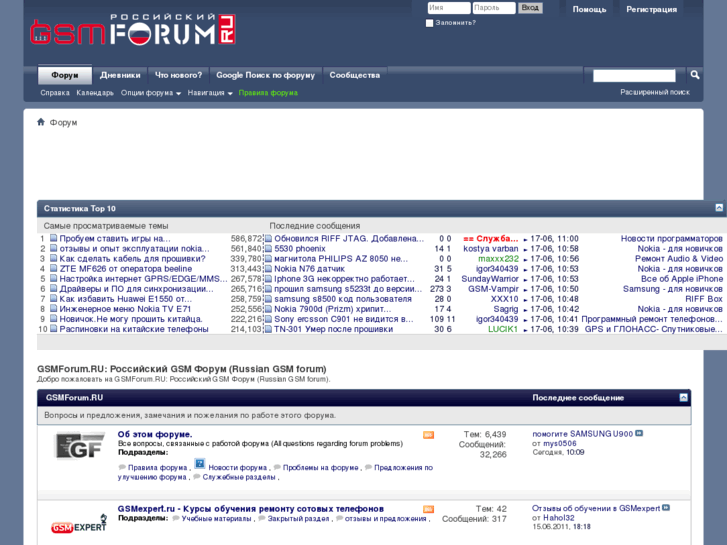Click arrow icon before 17-06, 10:39

coord(525,330)
